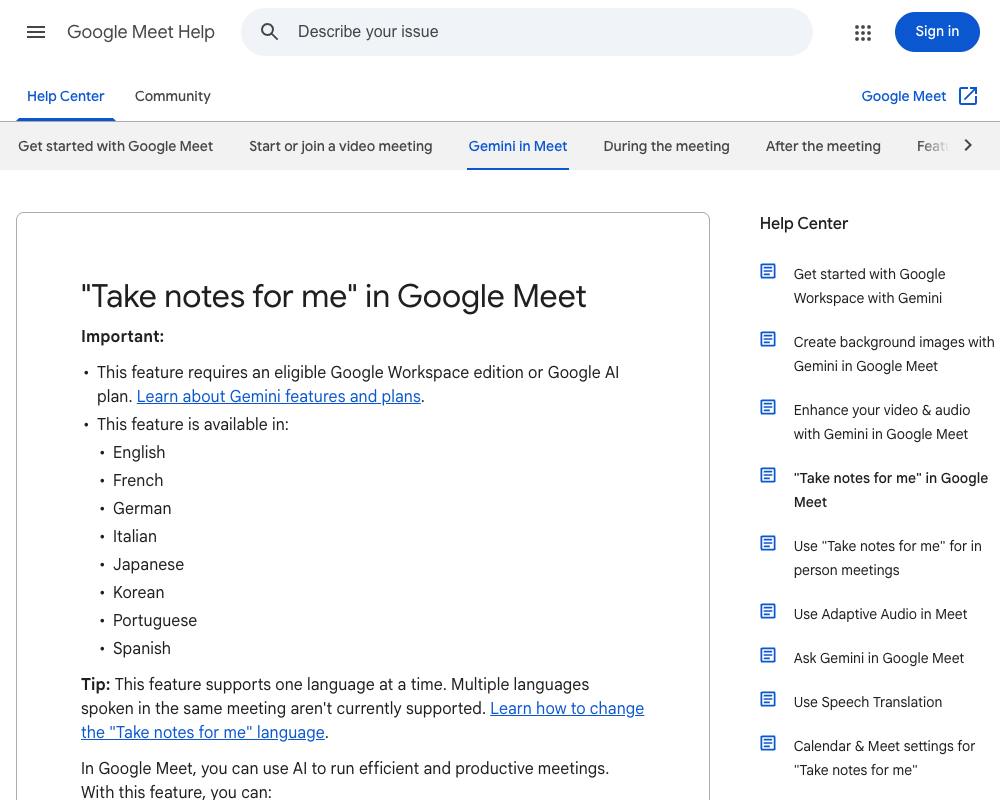Image resolution: width=1000 pixels, height=800 pixels.
Task: Click the word Spanish in the language list
Action: [142, 649]
